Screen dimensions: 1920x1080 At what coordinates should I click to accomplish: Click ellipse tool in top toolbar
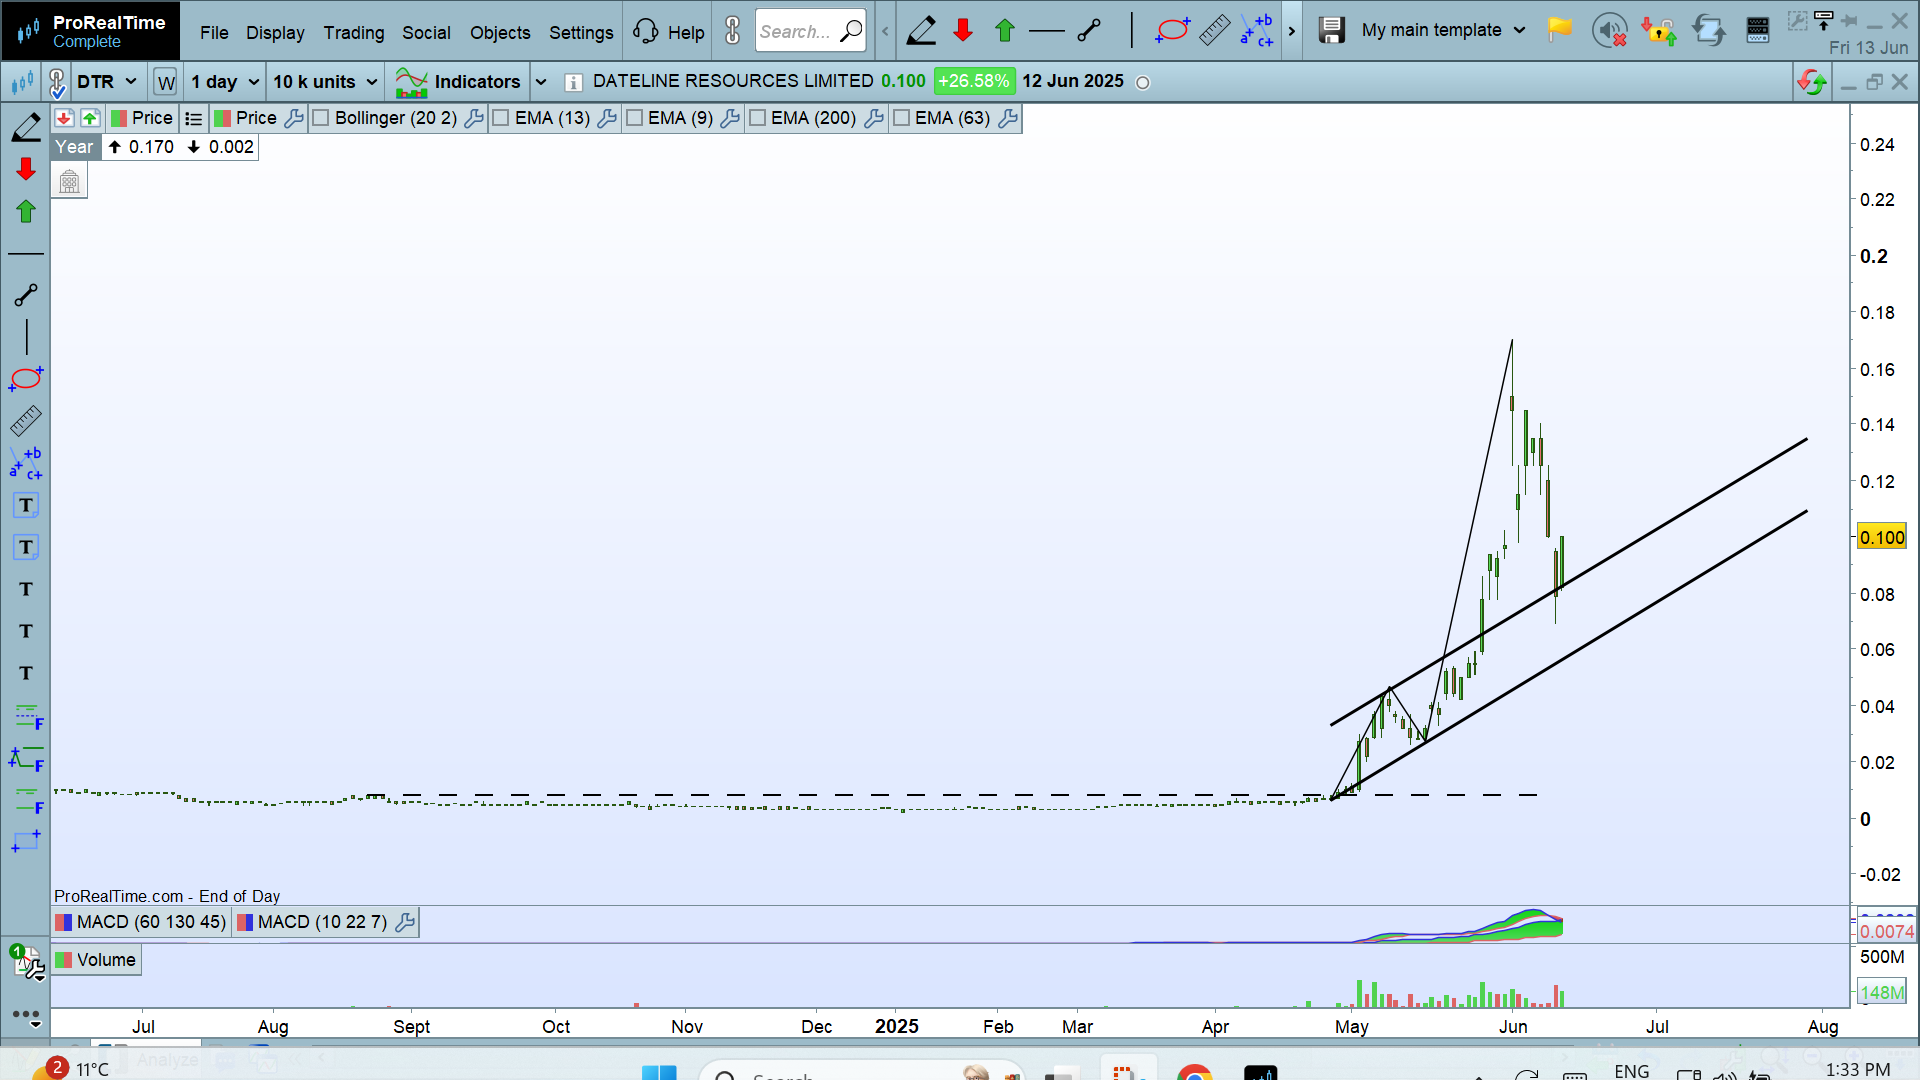point(1171,30)
